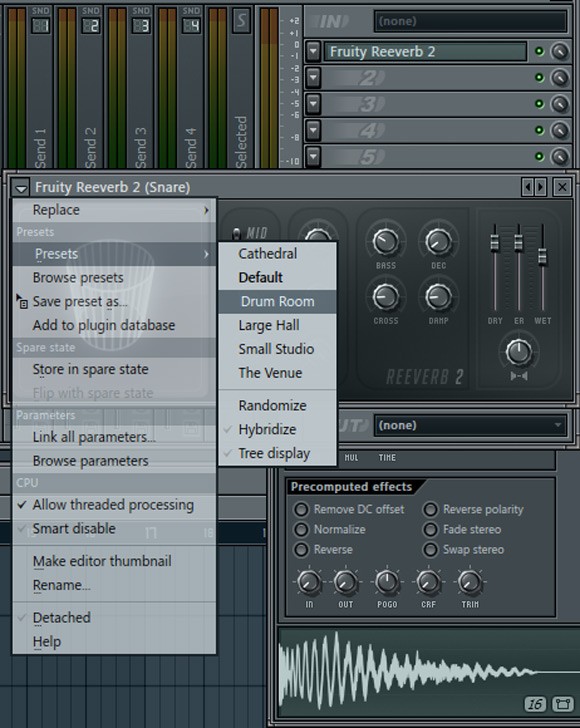Choose the Large Hall preset
The image size is (580, 728).
point(277,325)
